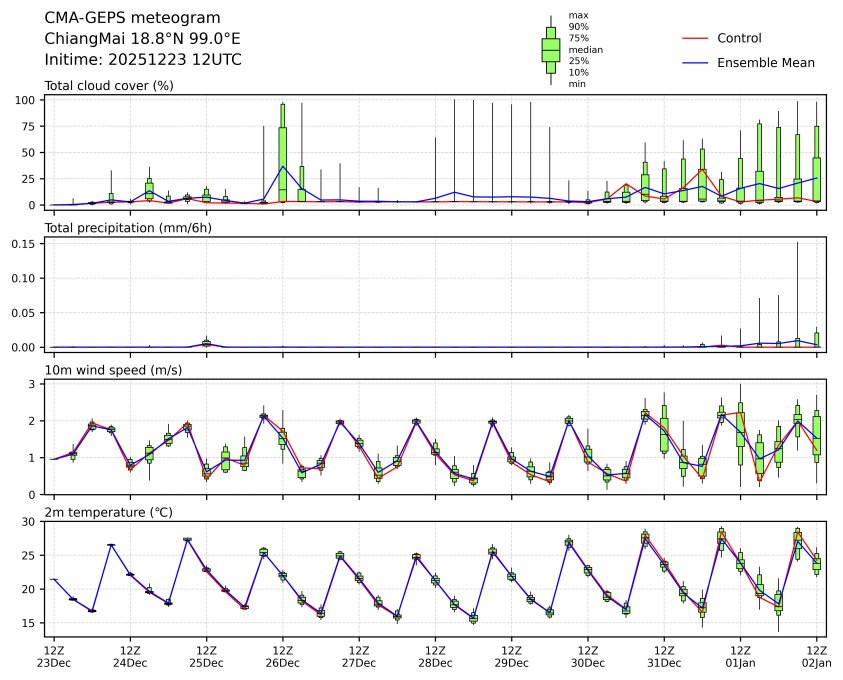Click the '75%' legend label
This screenshot has width=843, height=680.
[578, 38]
